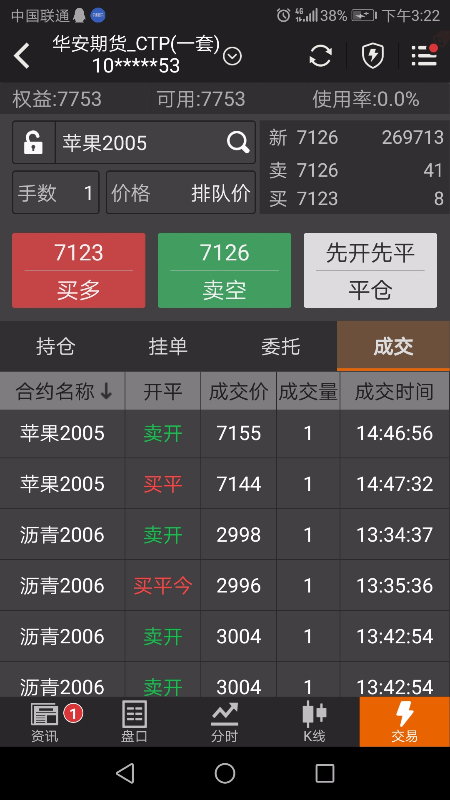Toggle the contract lock icon
450x800 pixels.
point(34,142)
